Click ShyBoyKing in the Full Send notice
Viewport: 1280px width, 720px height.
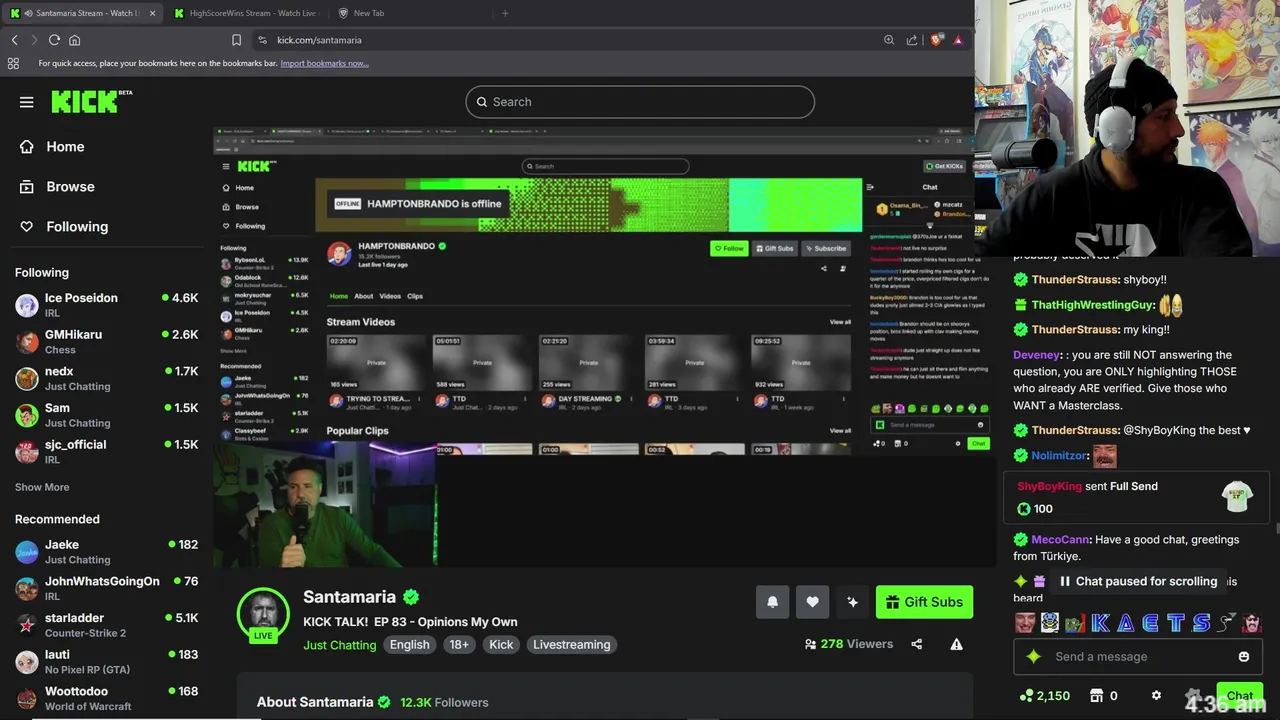[1049, 486]
